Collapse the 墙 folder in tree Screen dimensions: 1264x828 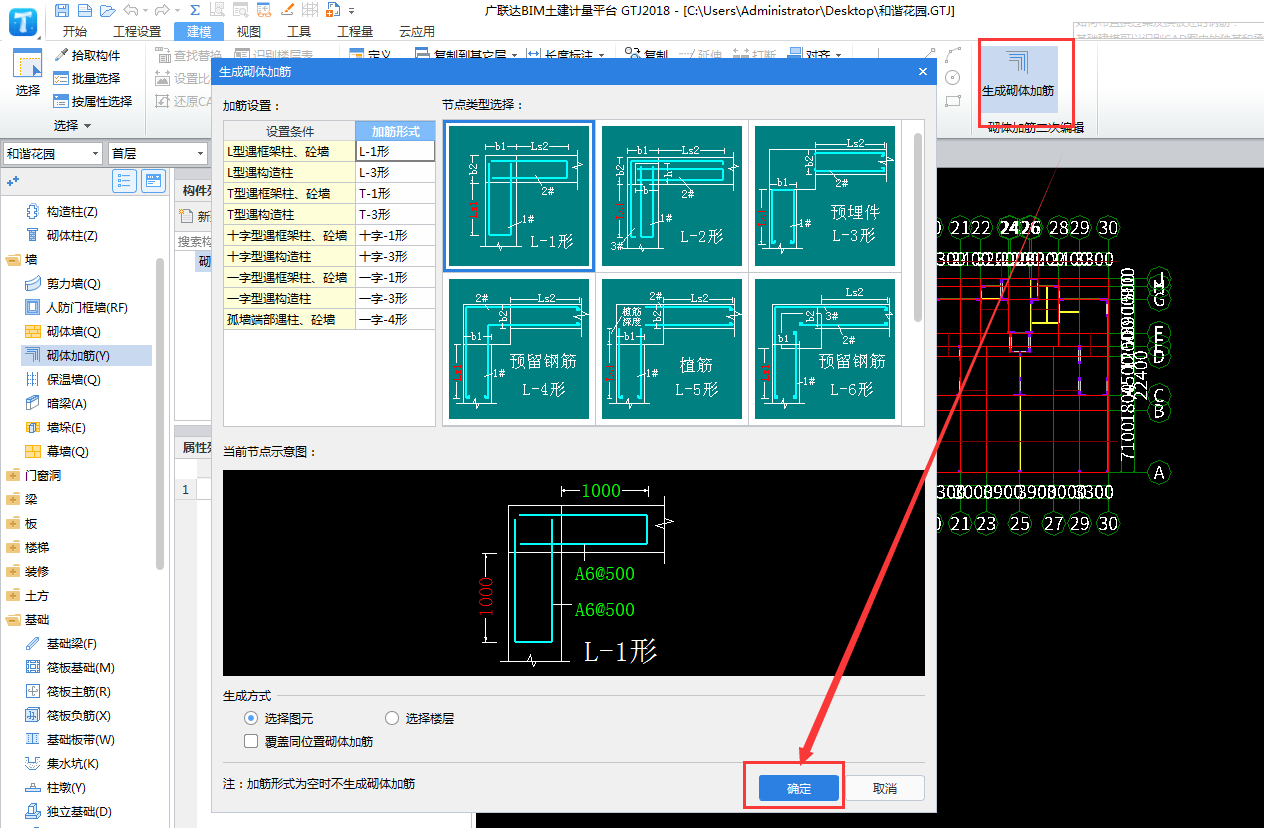coord(13,259)
